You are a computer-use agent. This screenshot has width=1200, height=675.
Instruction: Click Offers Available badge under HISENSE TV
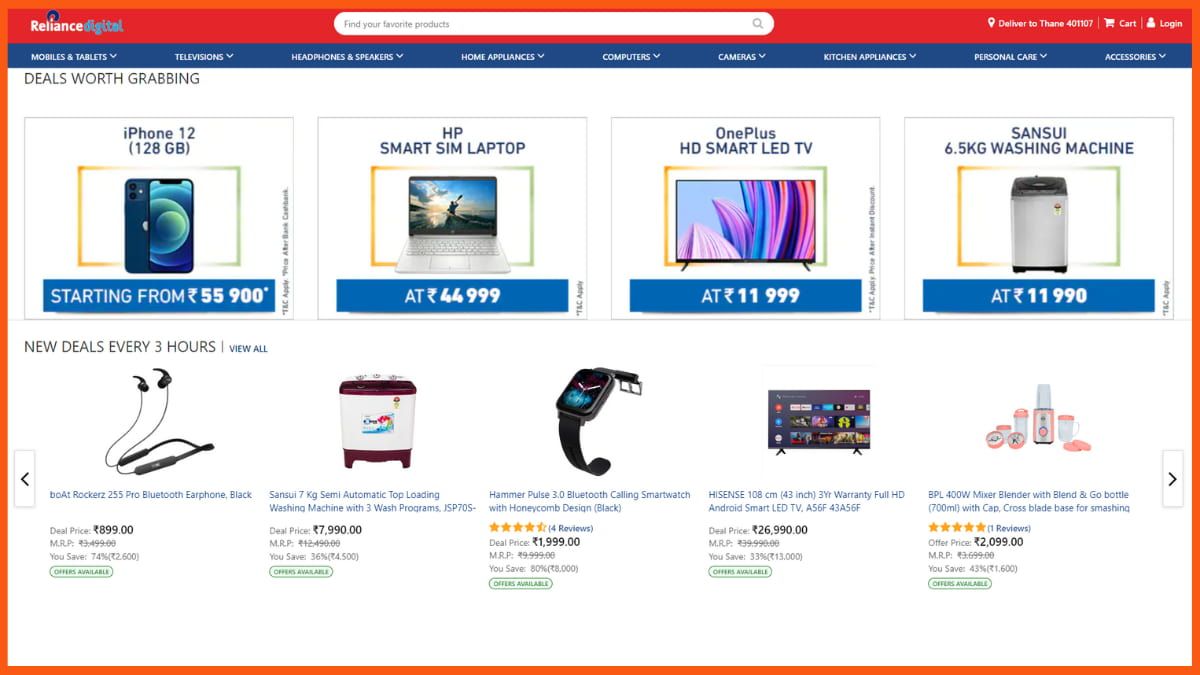(740, 572)
